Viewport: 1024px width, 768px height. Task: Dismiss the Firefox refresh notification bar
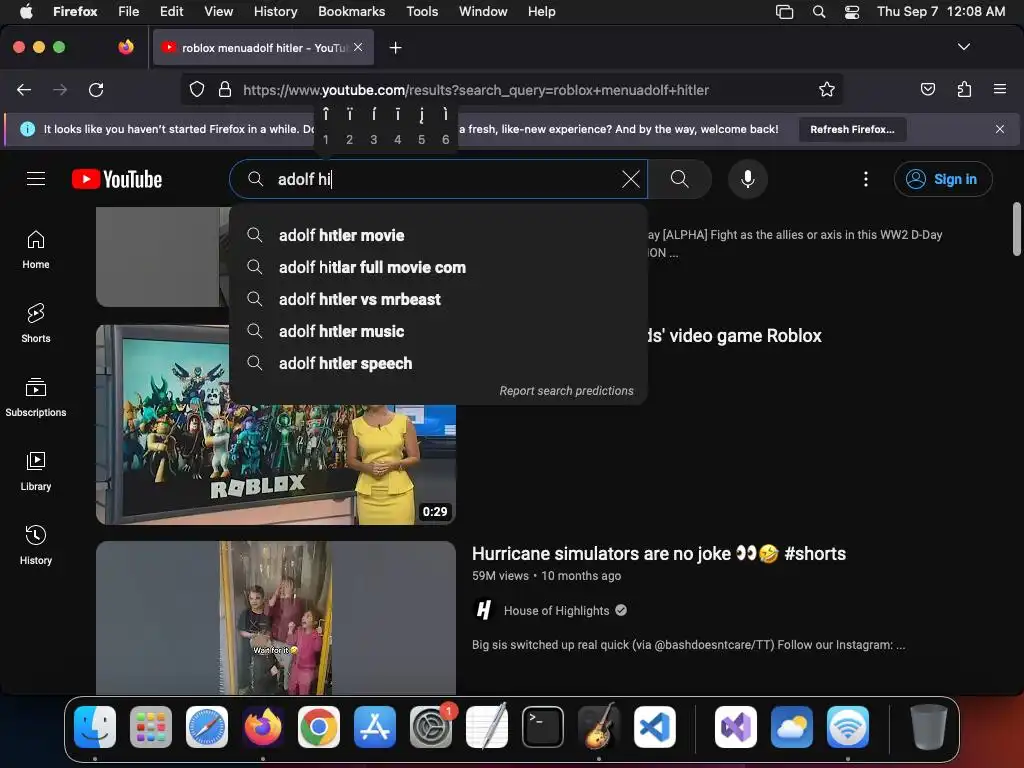click(x=1000, y=129)
